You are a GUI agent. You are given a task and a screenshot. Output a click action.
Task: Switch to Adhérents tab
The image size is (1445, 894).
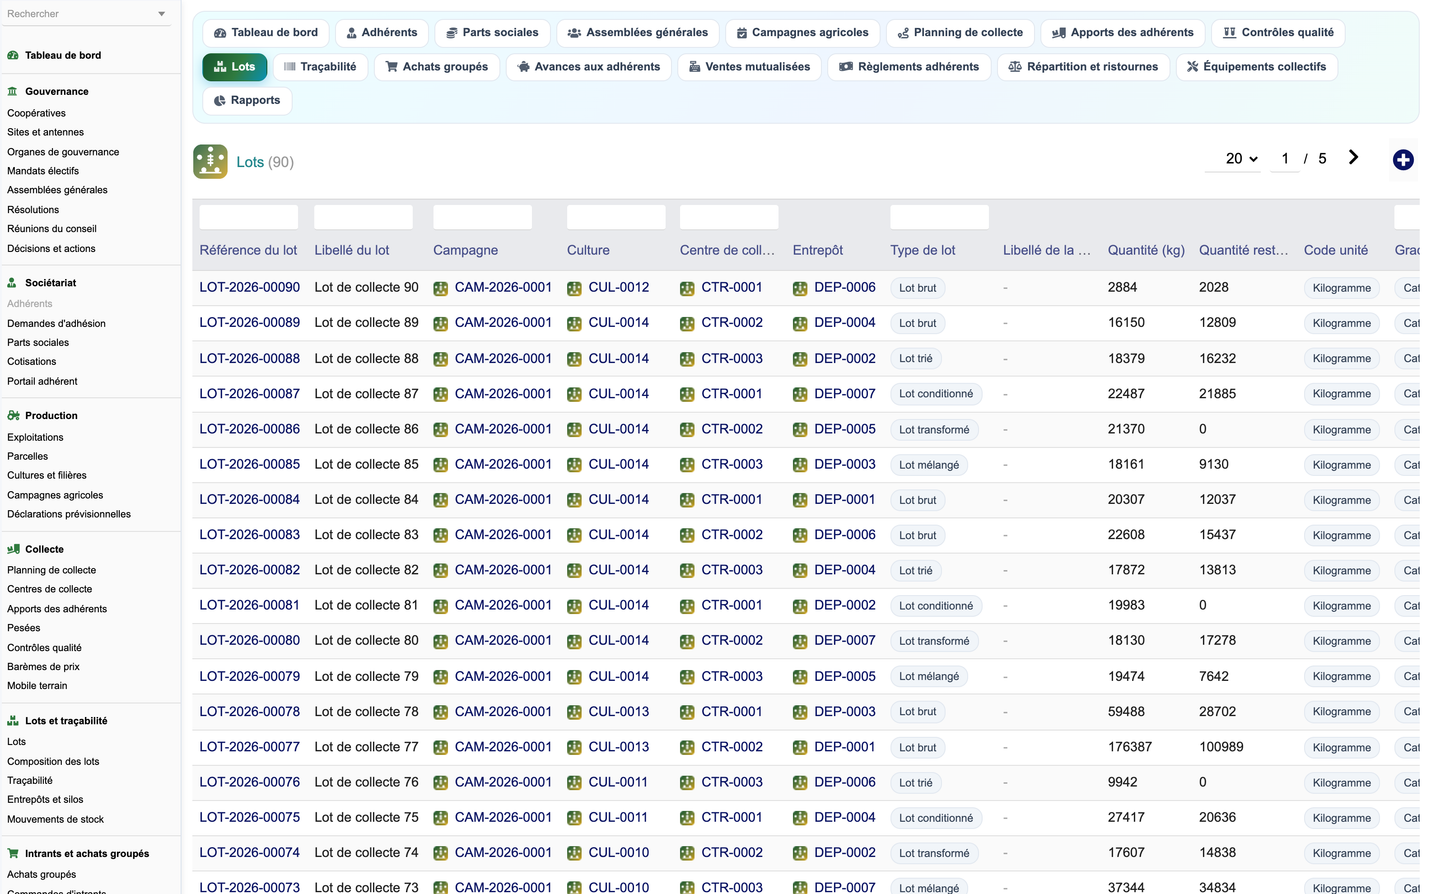tap(382, 33)
